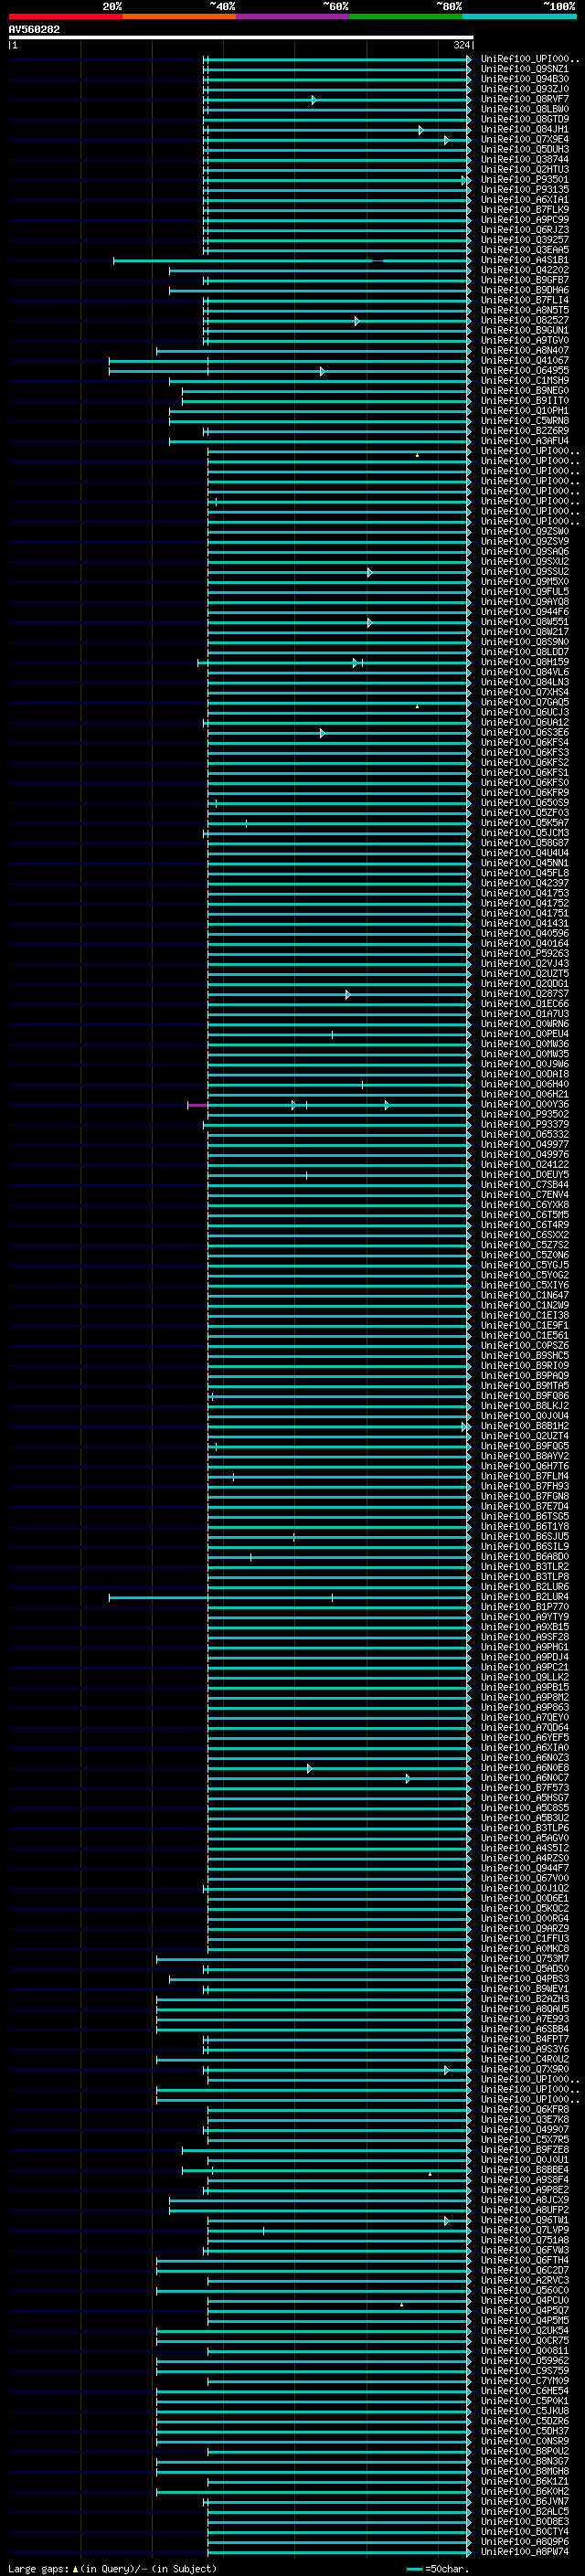Select the UniRef100_C0PSZ6 label

point(525,1345)
